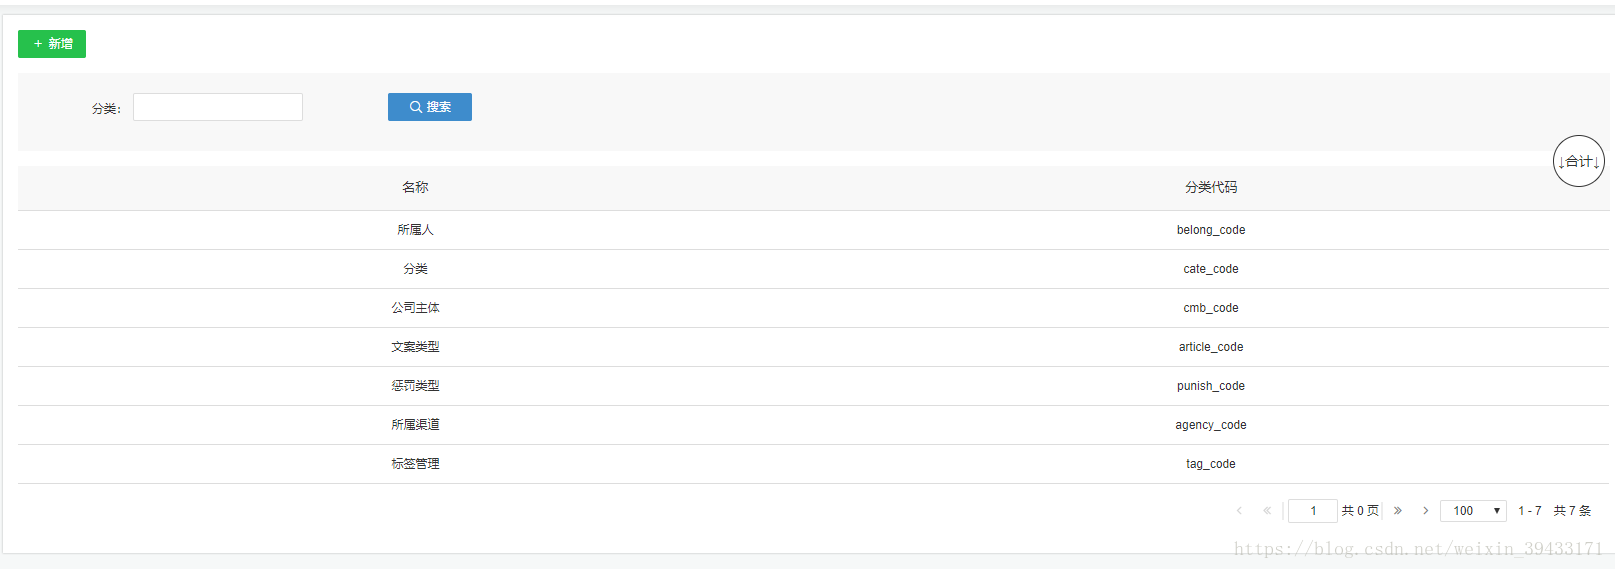Viewport: 1615px width, 569px height.
Task: Jump to last page double arrow
Action: point(1398,511)
